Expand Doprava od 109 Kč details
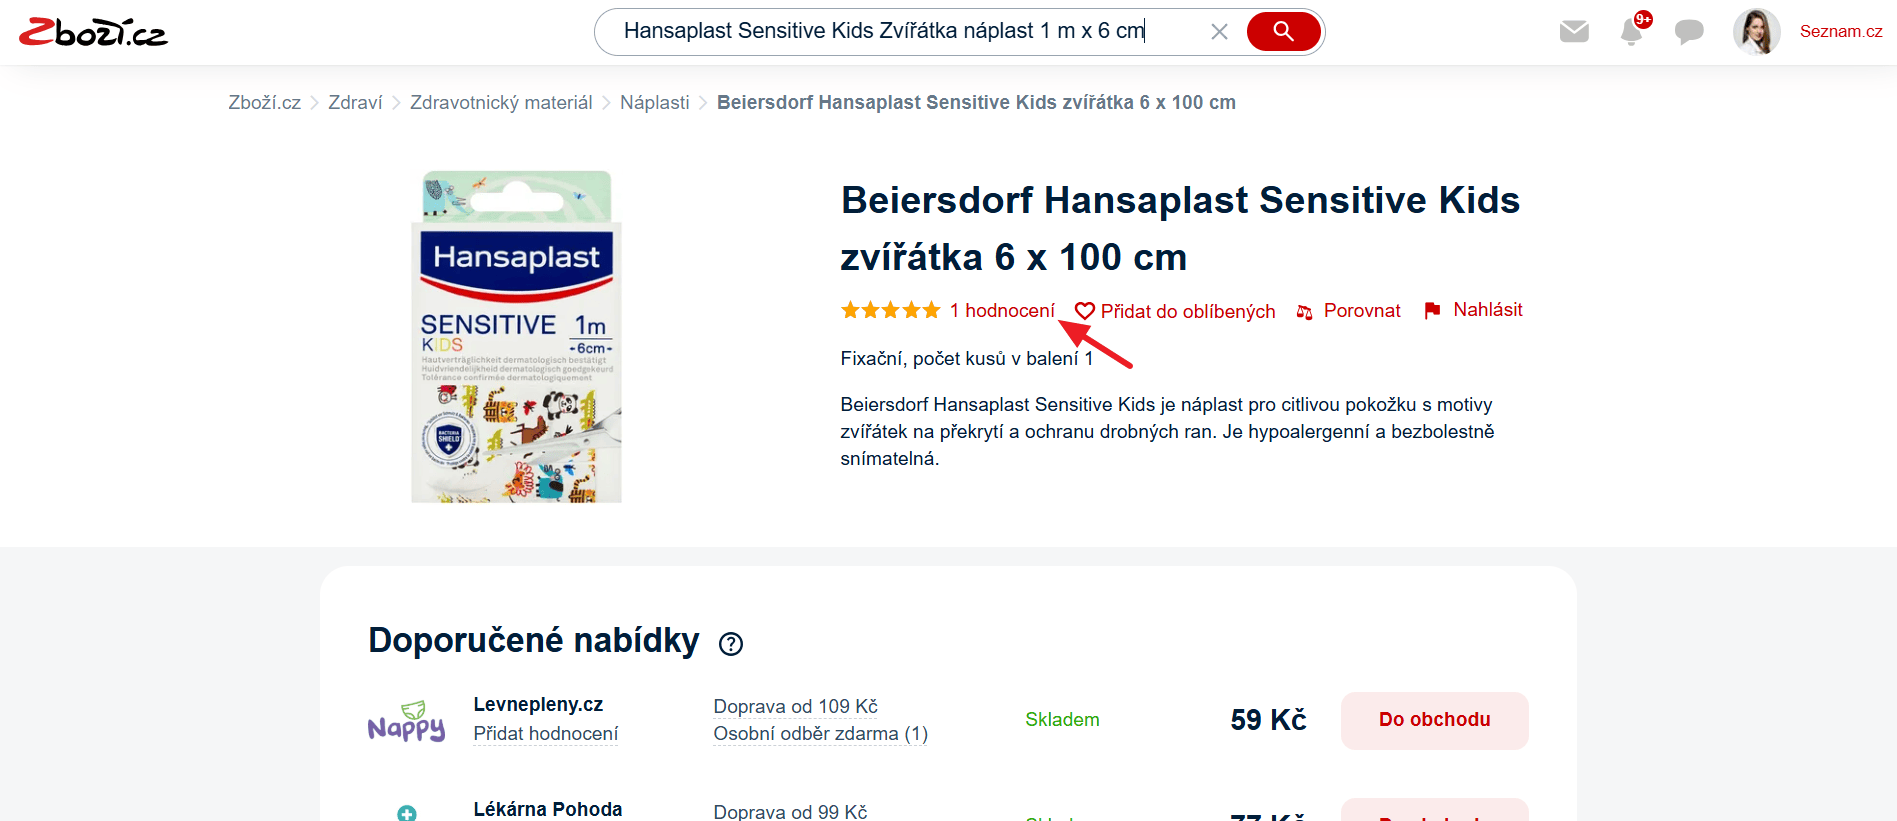Screen dimensions: 1897x821 coord(796,707)
